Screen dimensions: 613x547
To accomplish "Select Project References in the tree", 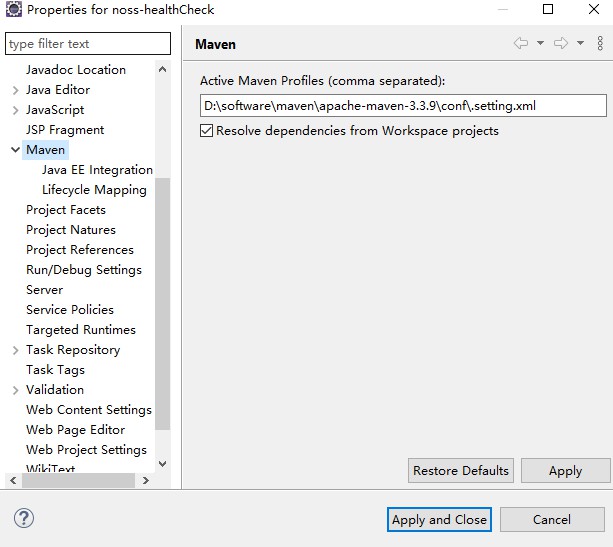I will [x=80, y=249].
